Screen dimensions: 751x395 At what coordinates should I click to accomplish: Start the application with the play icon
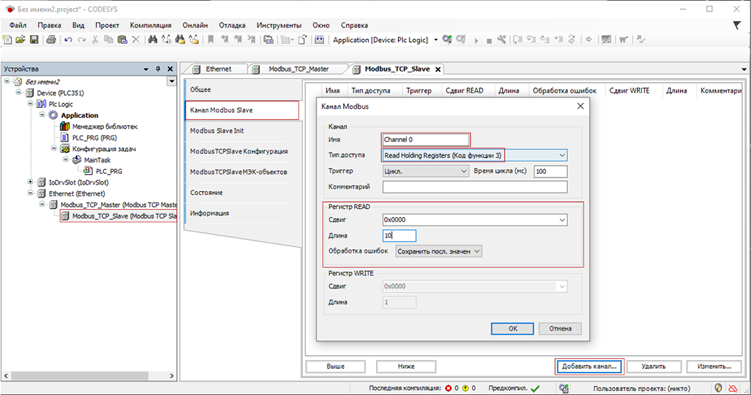[476, 41]
